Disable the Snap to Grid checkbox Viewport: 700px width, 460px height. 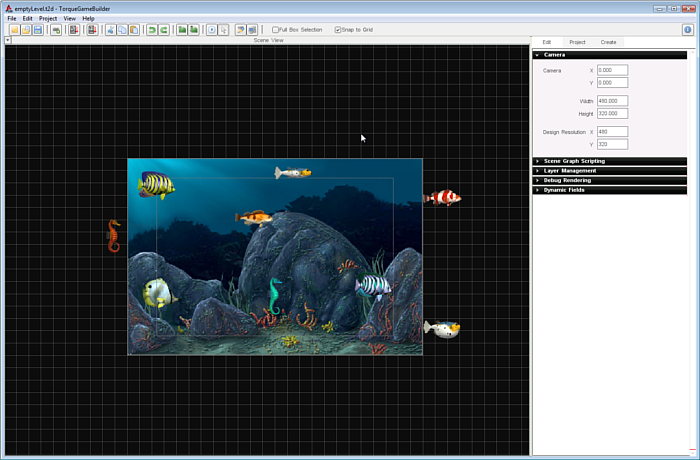[338, 30]
